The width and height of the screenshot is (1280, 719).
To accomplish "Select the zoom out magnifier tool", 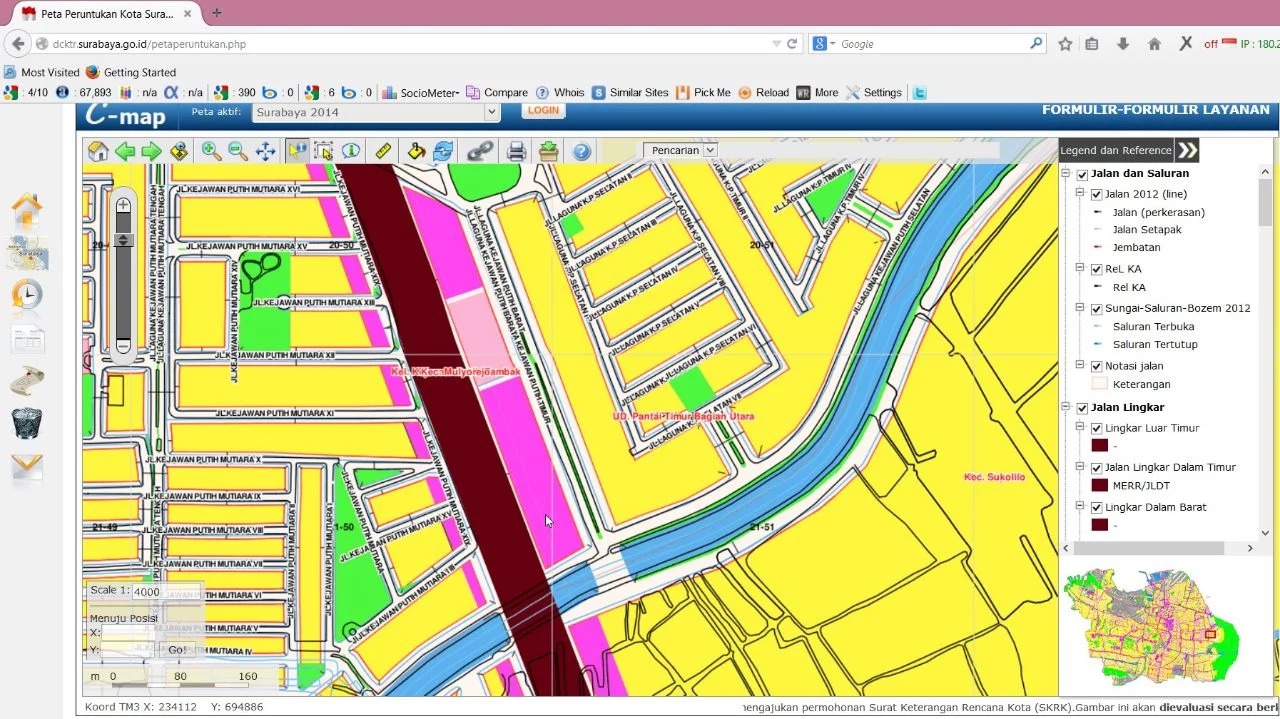I will tap(238, 151).
